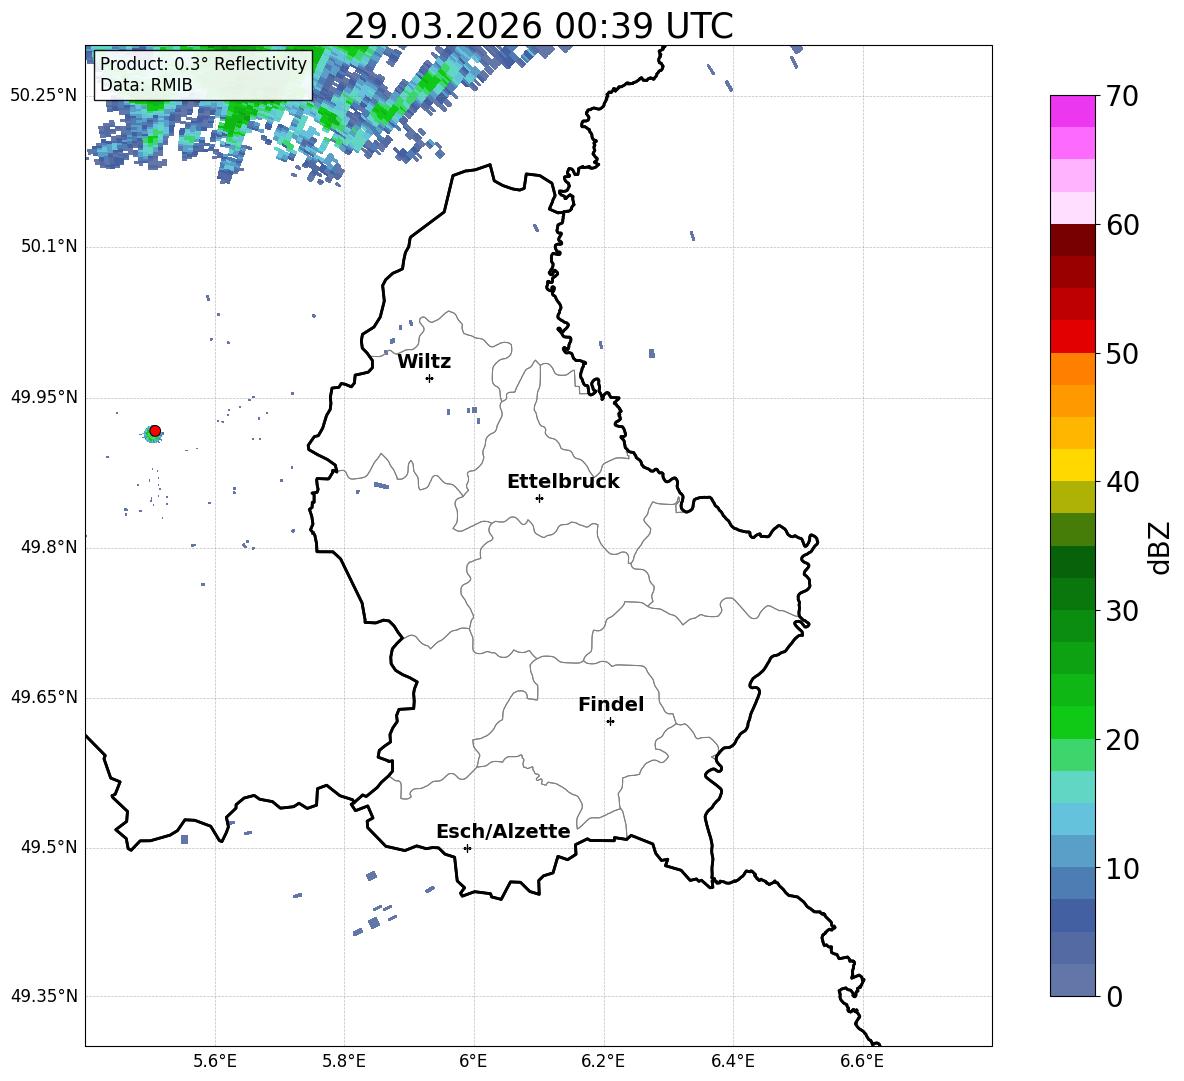Viewport: 1184px width, 1081px height.
Task: Select the Findel station cross marker
Action: [610, 722]
